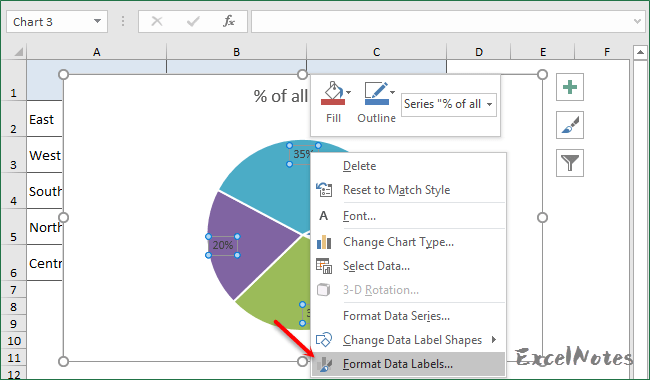This screenshot has height=380, width=650.
Task: Open the Chart Filters funnel button
Action: [570, 163]
